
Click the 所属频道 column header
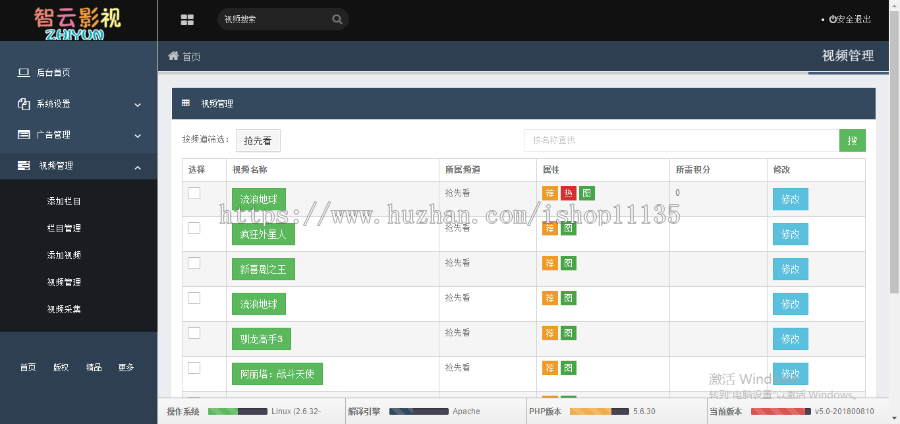click(x=462, y=170)
